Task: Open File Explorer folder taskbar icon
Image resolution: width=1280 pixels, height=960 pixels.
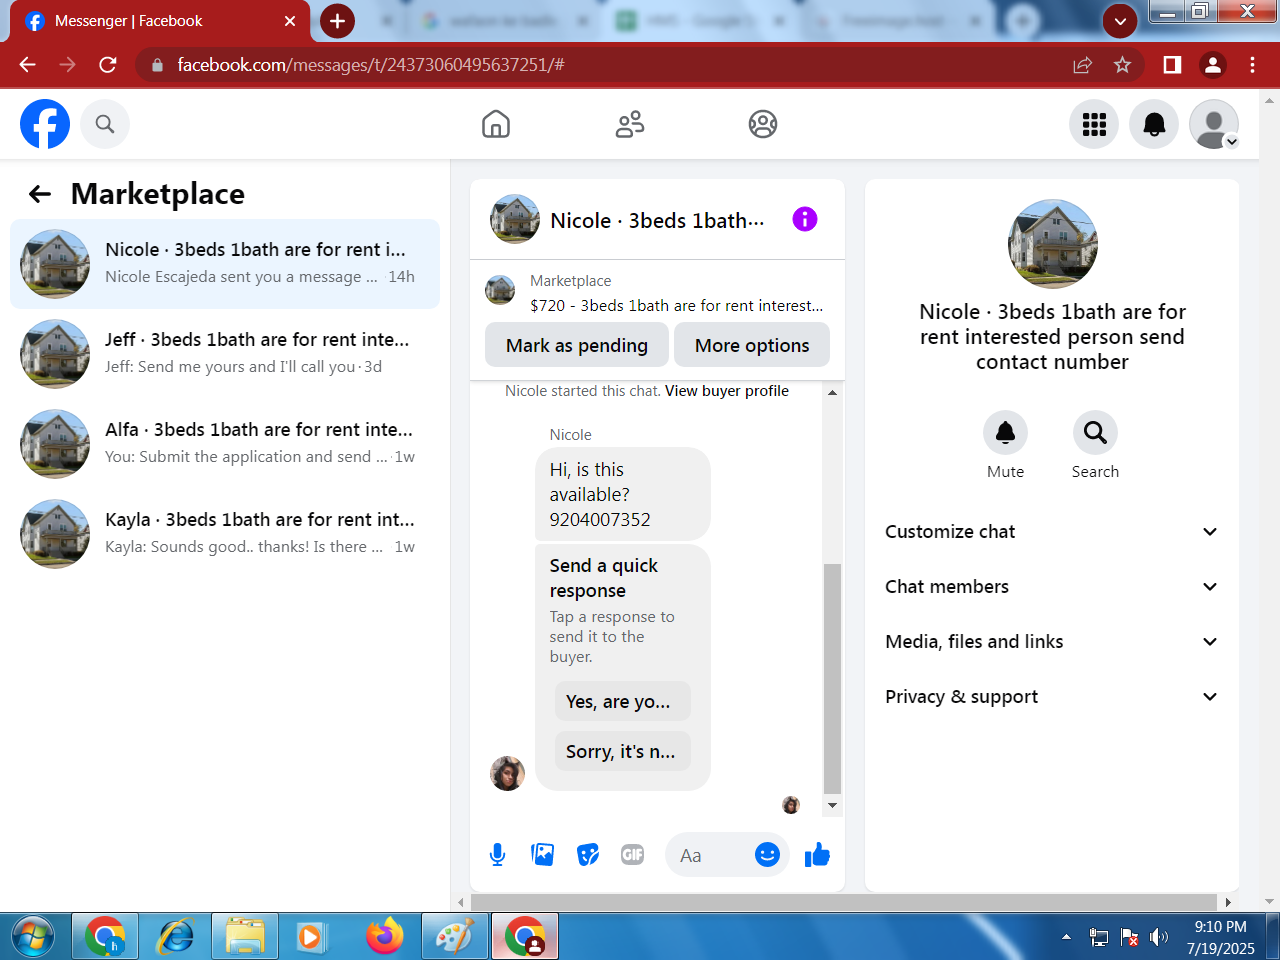Action: coord(245,937)
